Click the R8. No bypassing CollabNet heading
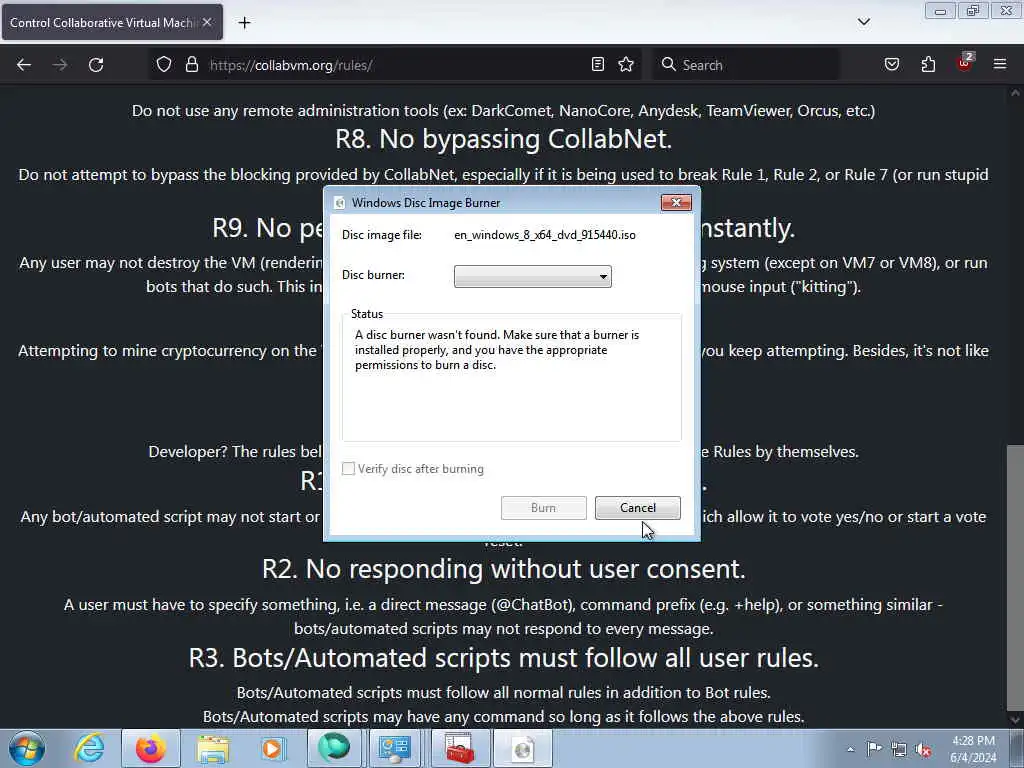Viewport: 1024px width, 768px height. pos(504,139)
